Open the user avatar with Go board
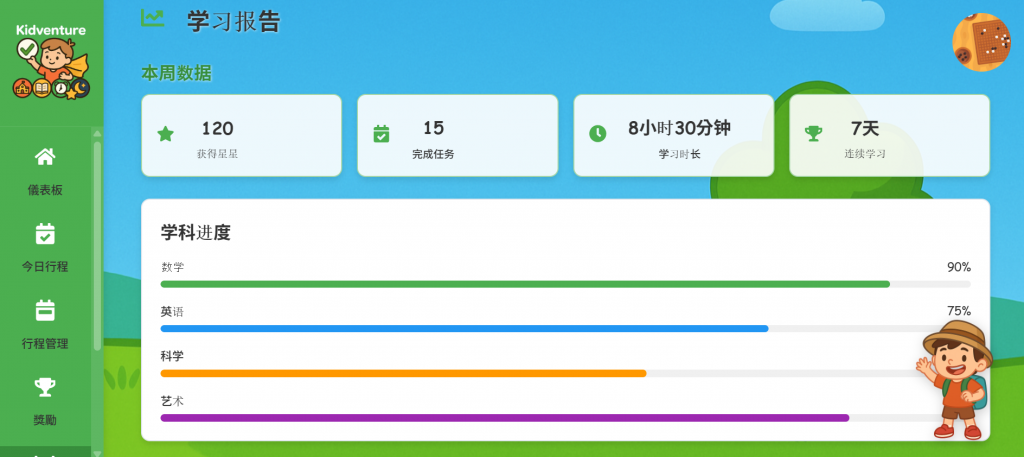This screenshot has width=1024, height=457. (x=981, y=42)
